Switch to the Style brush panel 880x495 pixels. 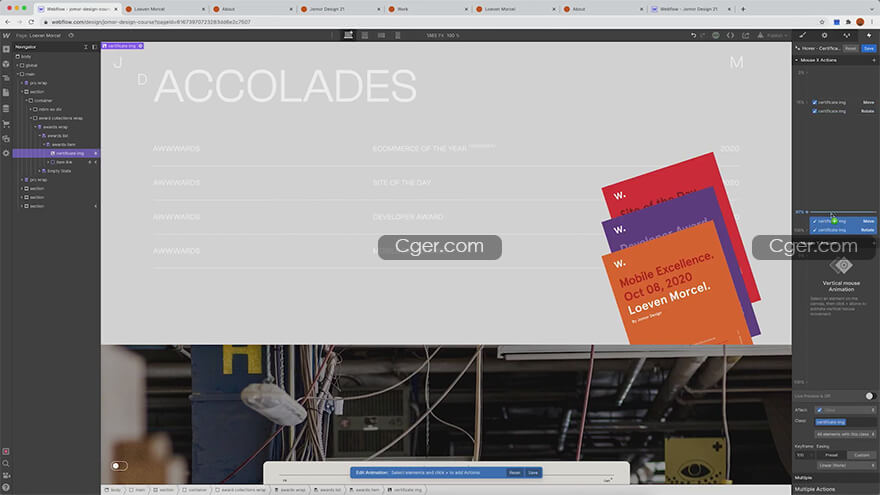pyautogui.click(x=803, y=35)
